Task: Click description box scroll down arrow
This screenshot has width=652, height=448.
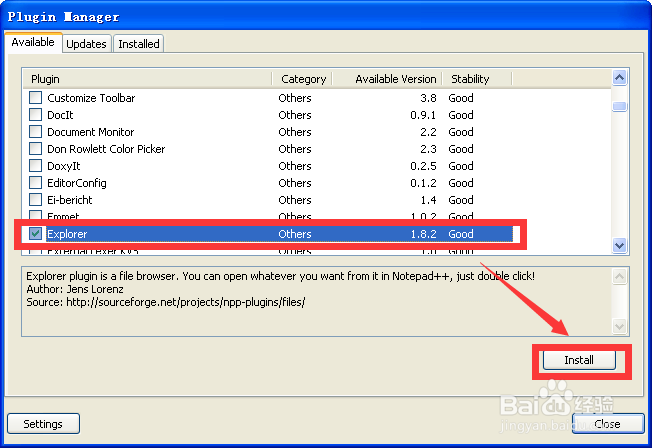Action: pyautogui.click(x=620, y=327)
